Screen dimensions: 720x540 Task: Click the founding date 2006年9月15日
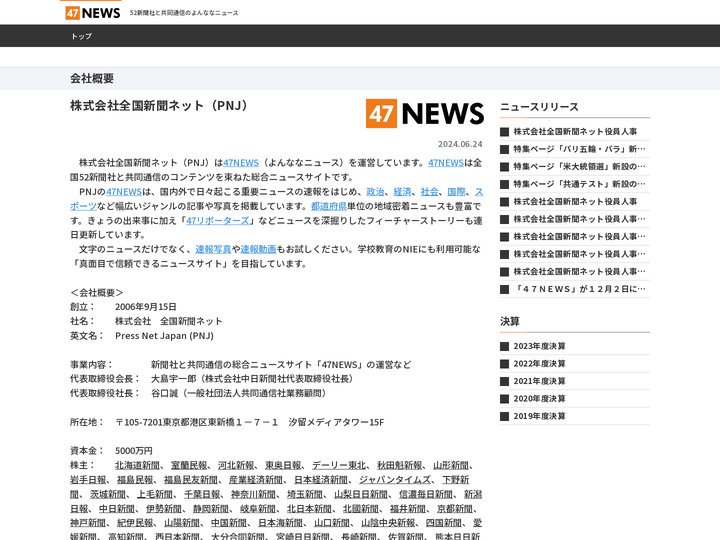click(x=146, y=307)
